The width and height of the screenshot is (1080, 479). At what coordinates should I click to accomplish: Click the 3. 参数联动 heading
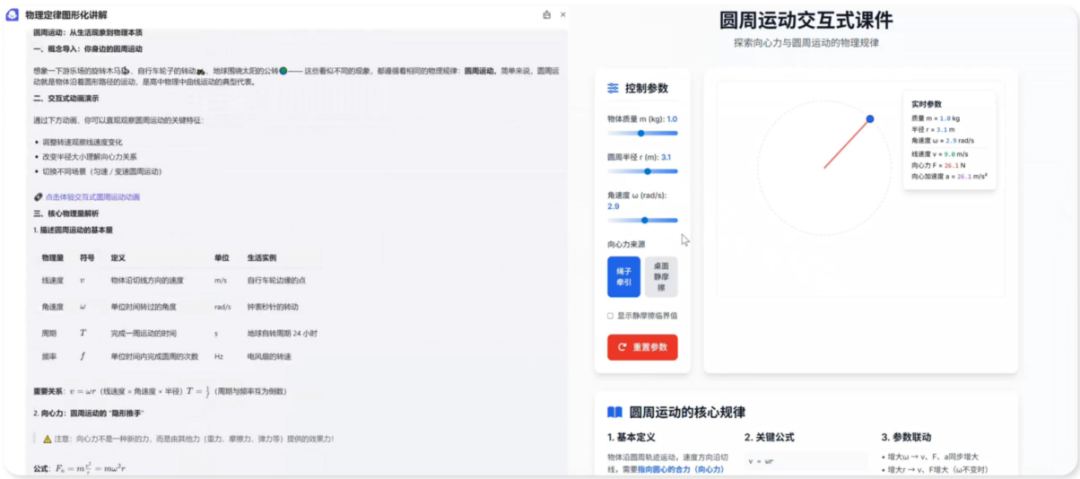pyautogui.click(x=906, y=437)
